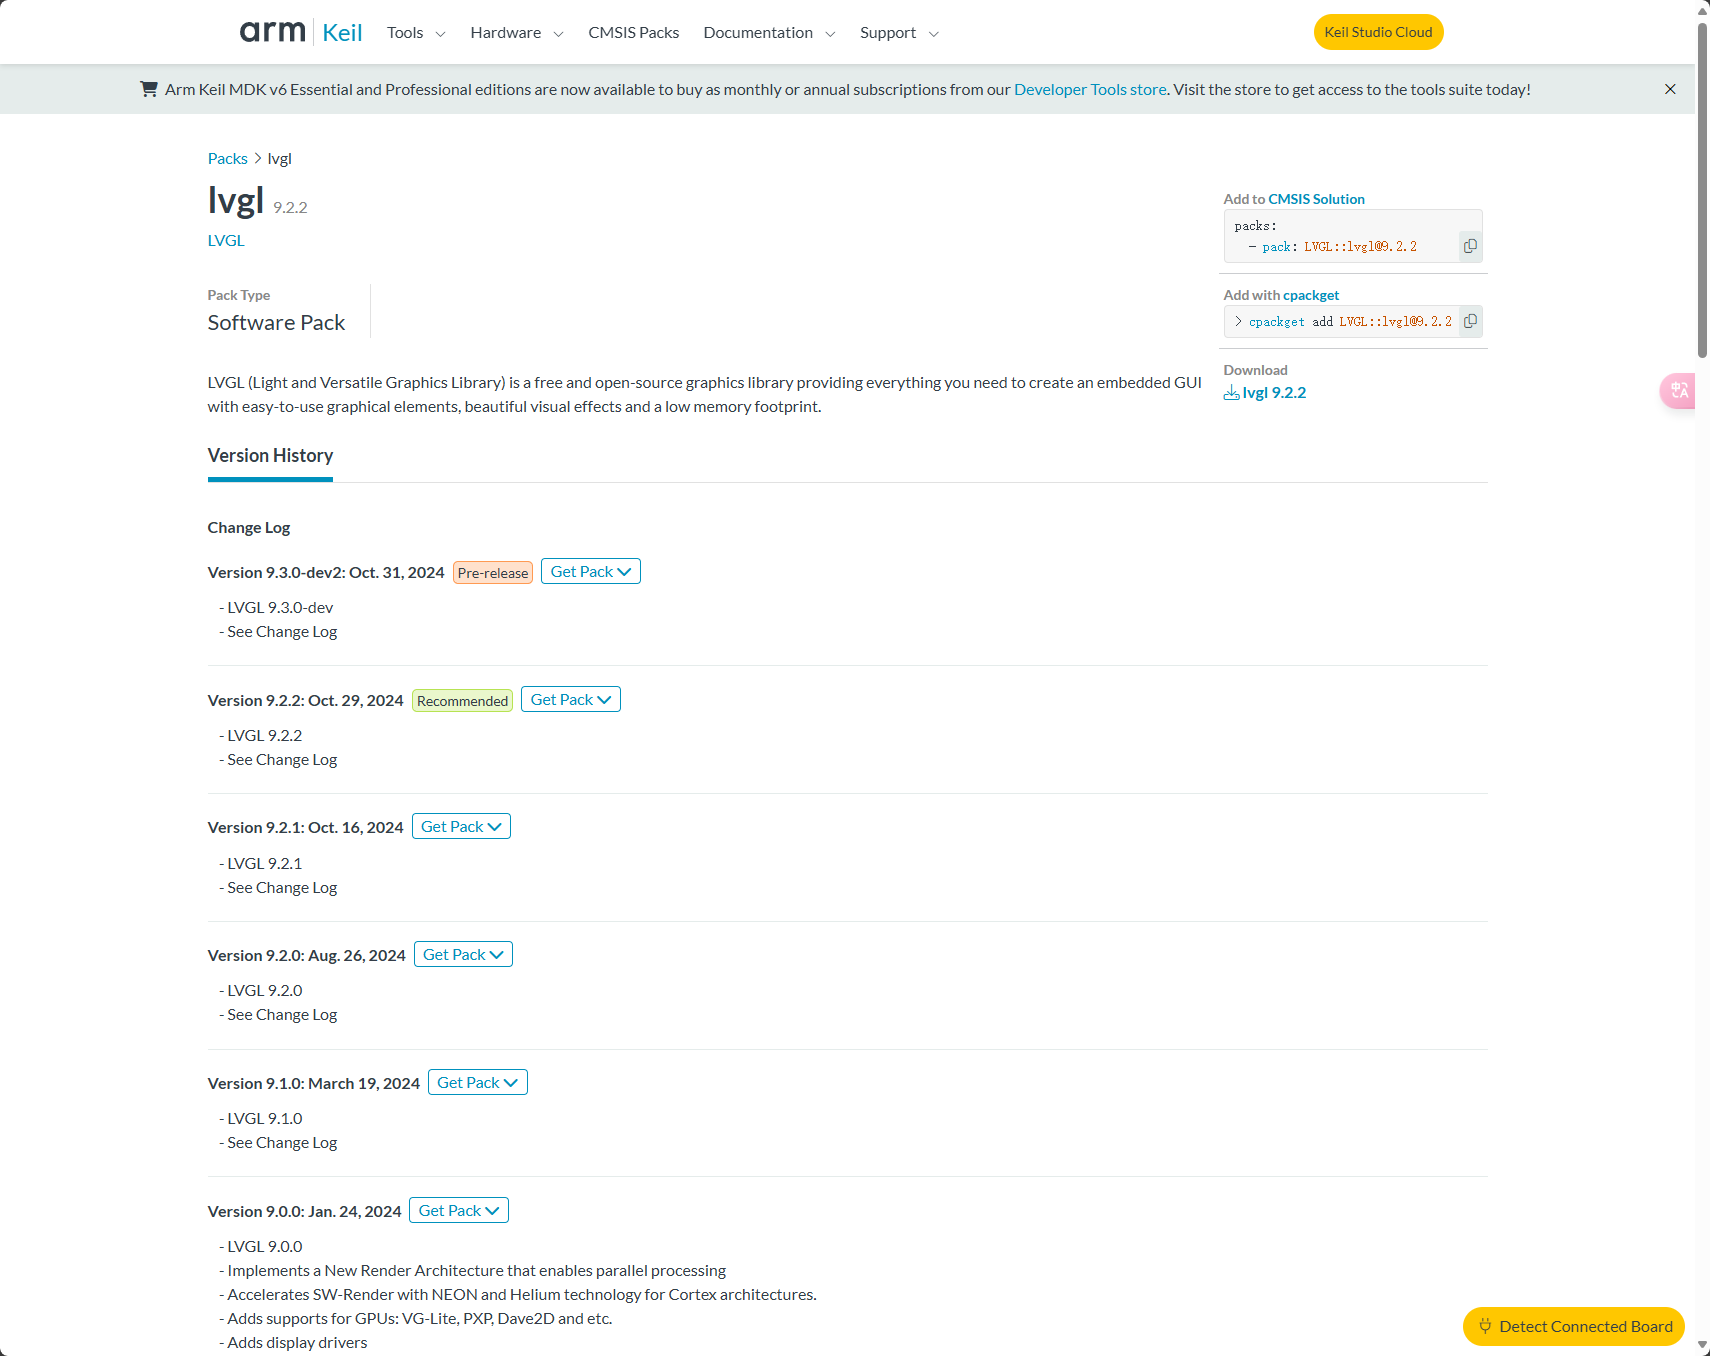The image size is (1710, 1356).
Task: Click the 'Version 9.0.0: Jan. 24, 2024' heading
Action: pos(304,1211)
